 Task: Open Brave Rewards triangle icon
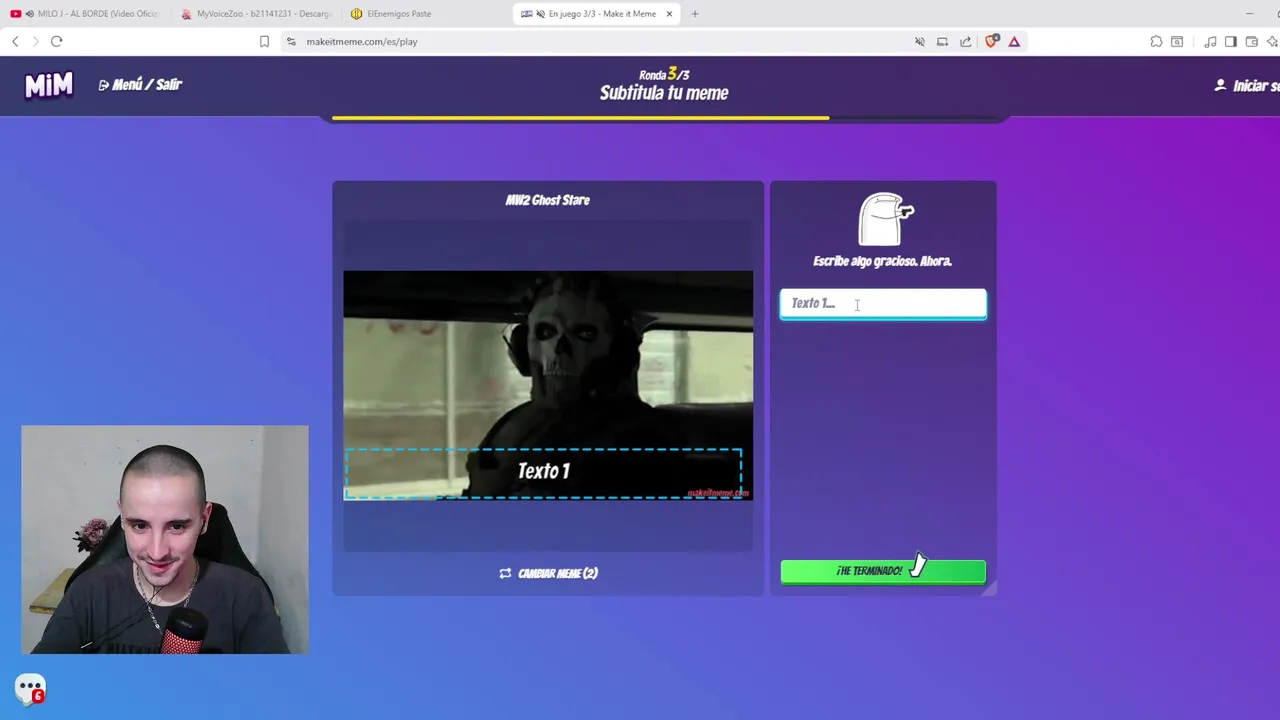[x=1014, y=41]
